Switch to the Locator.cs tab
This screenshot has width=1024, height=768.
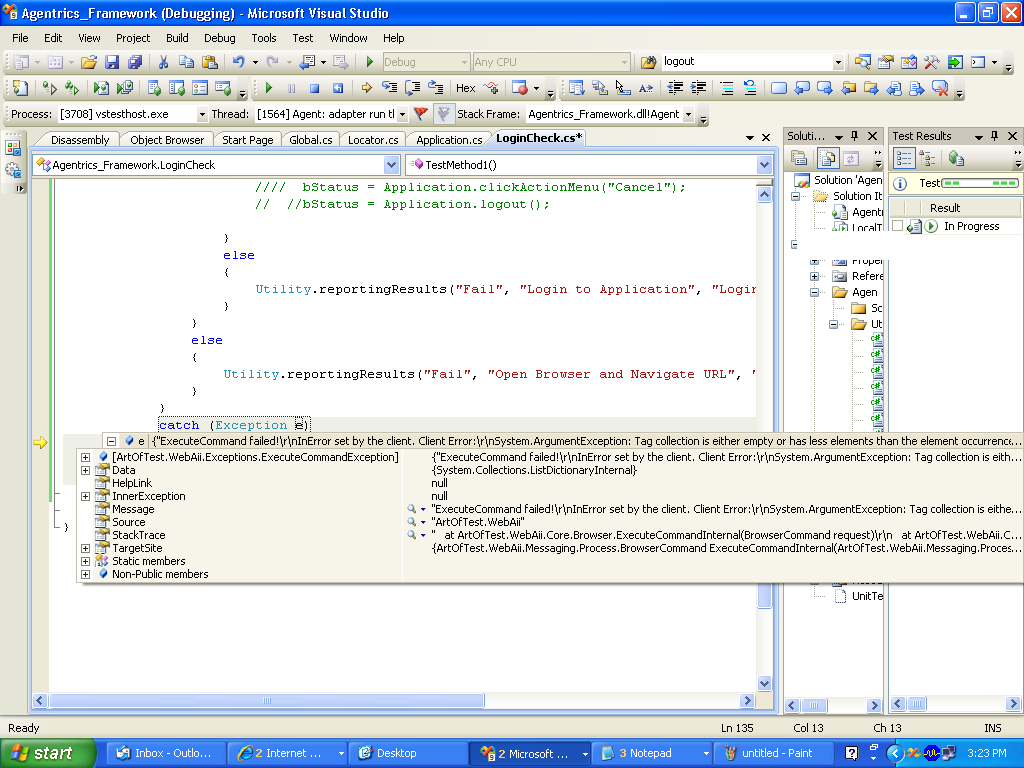(x=373, y=140)
